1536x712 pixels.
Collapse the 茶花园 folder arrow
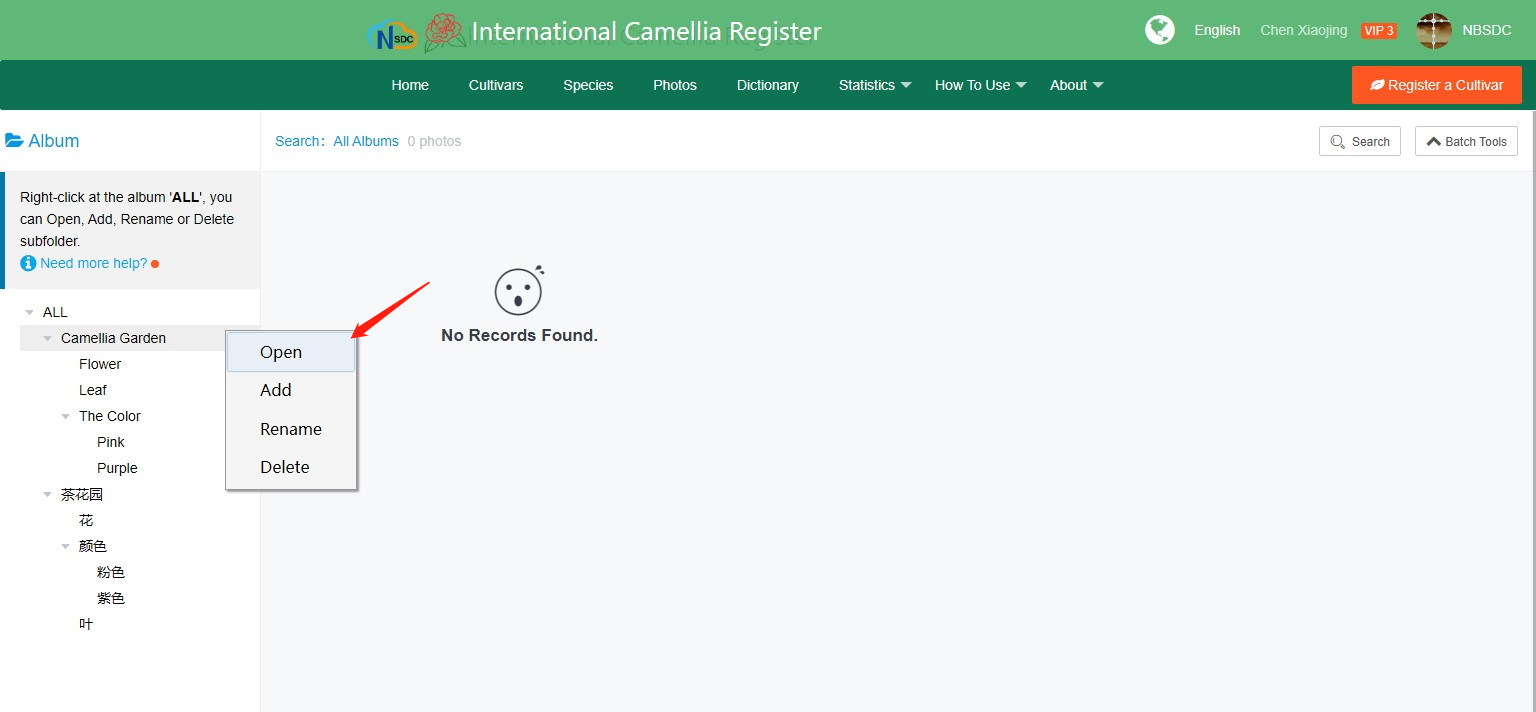pos(47,495)
